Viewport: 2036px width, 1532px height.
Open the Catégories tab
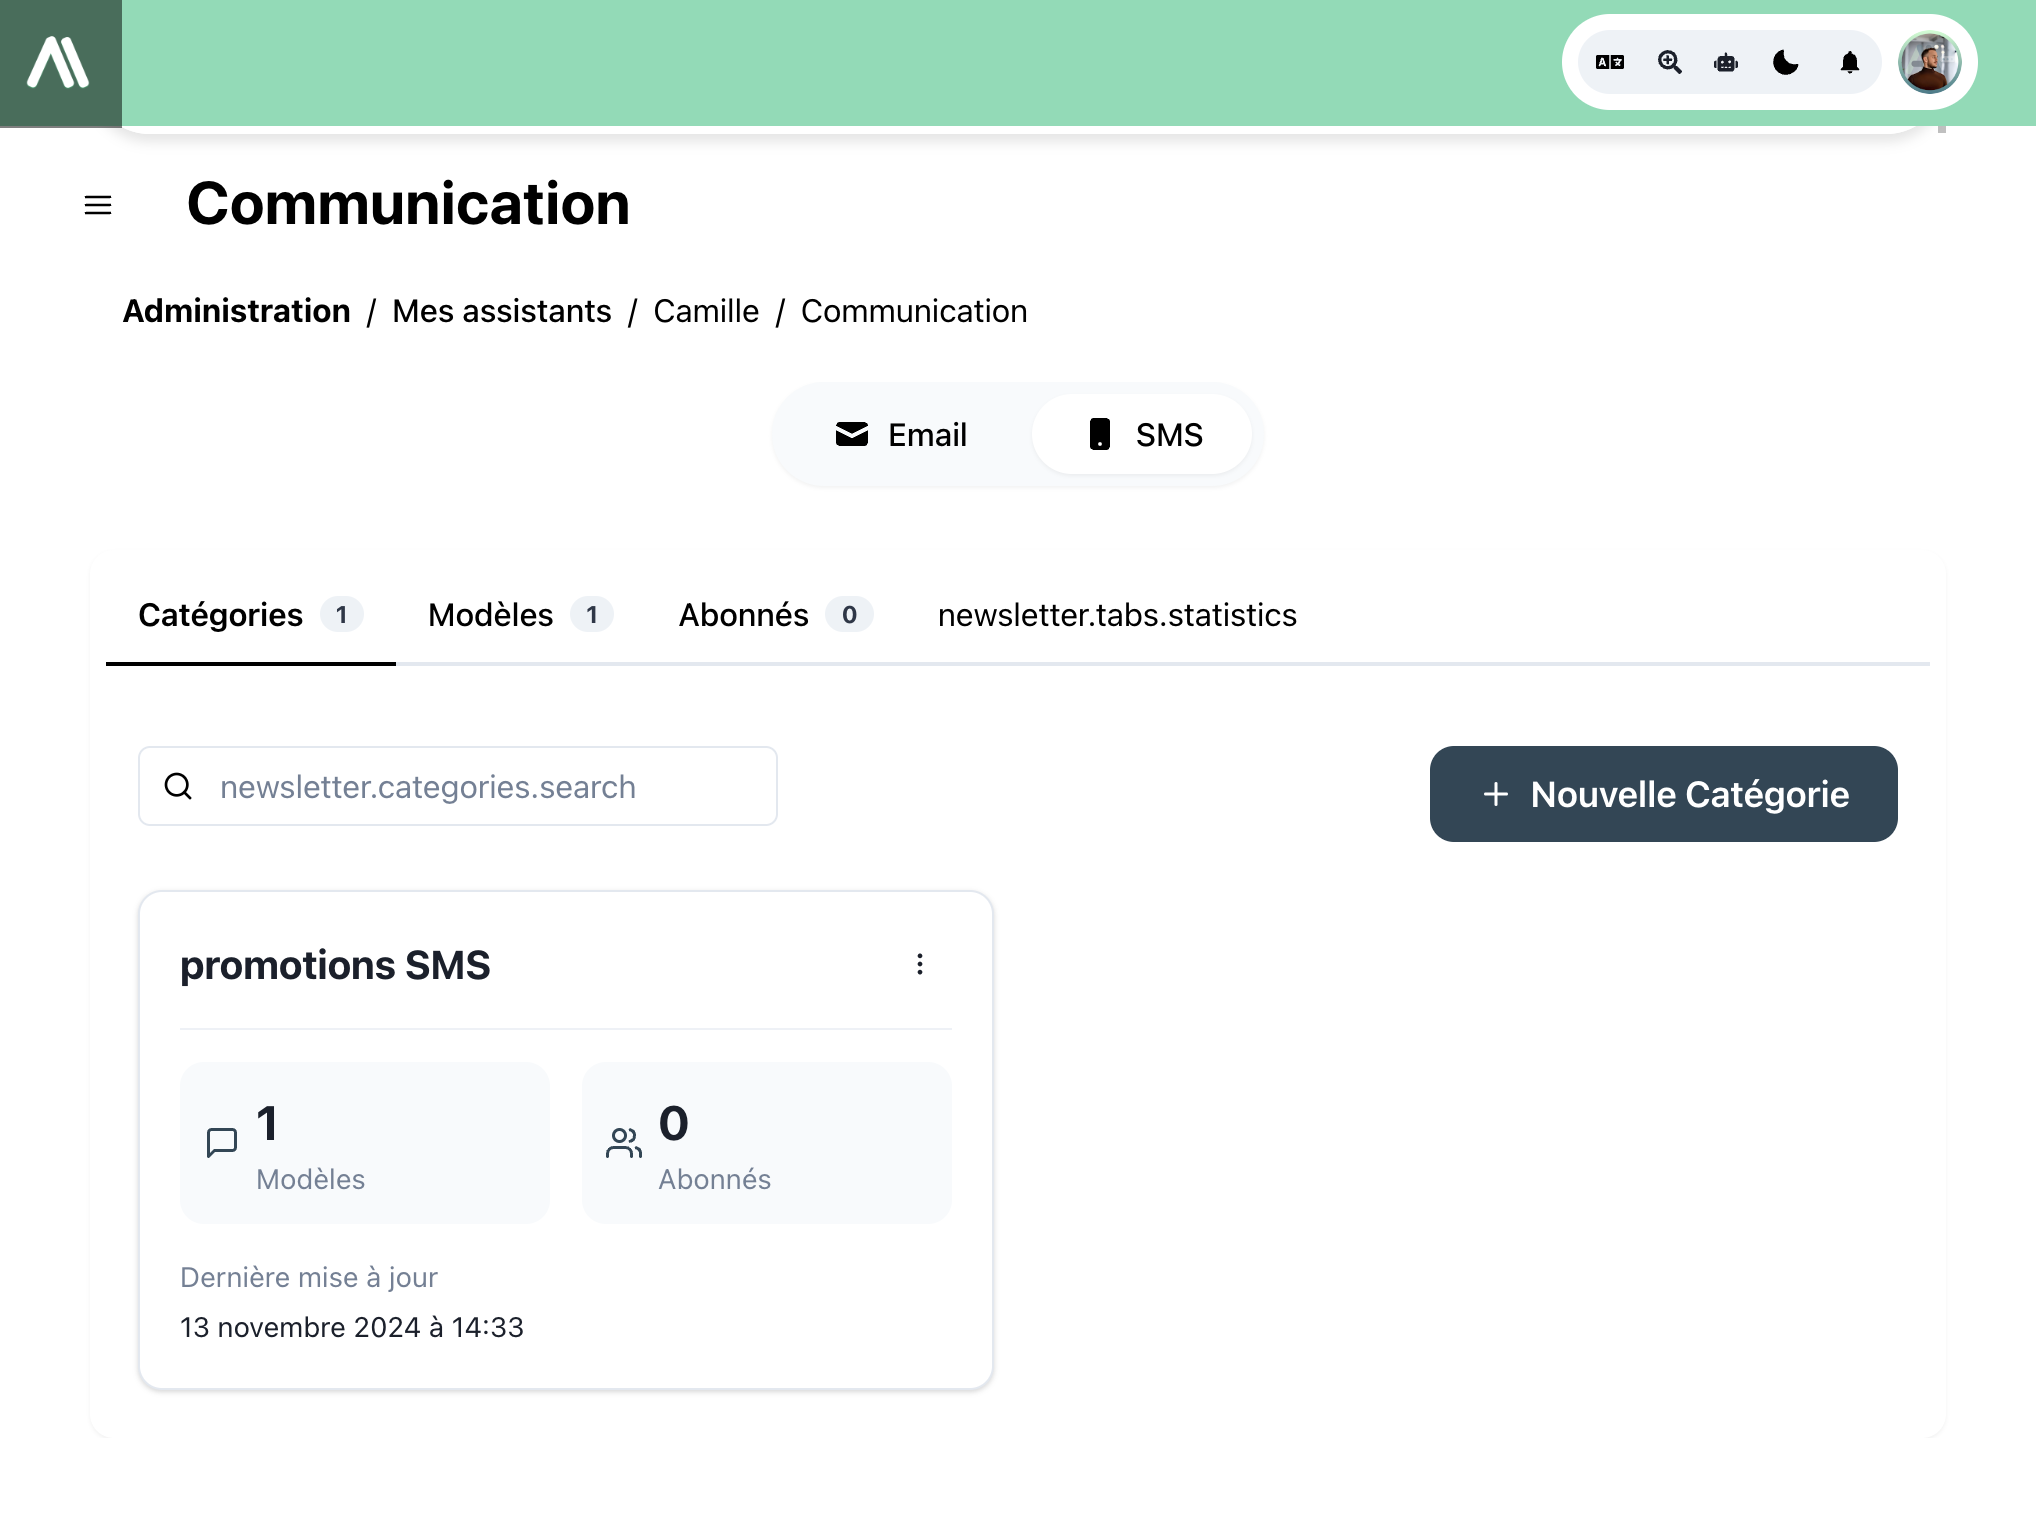pyautogui.click(x=250, y=615)
